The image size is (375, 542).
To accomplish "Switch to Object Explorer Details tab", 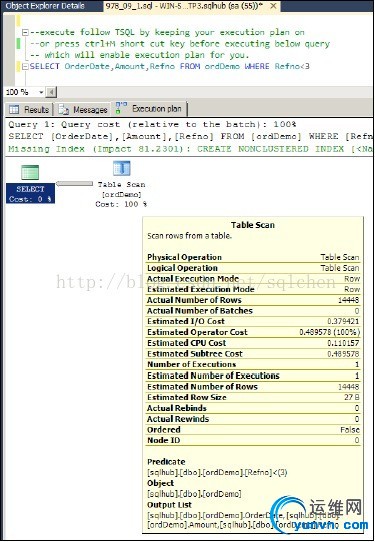I will tap(45, 6).
